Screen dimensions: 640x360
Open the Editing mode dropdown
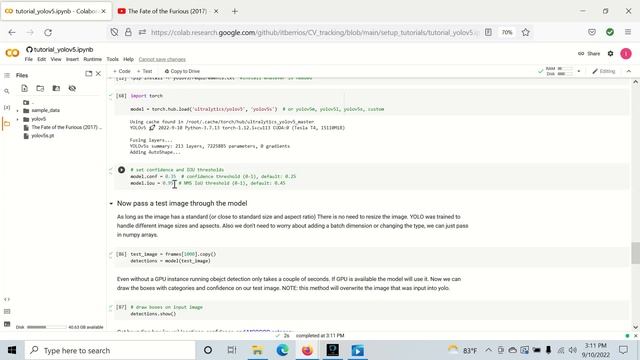[x=604, y=71]
